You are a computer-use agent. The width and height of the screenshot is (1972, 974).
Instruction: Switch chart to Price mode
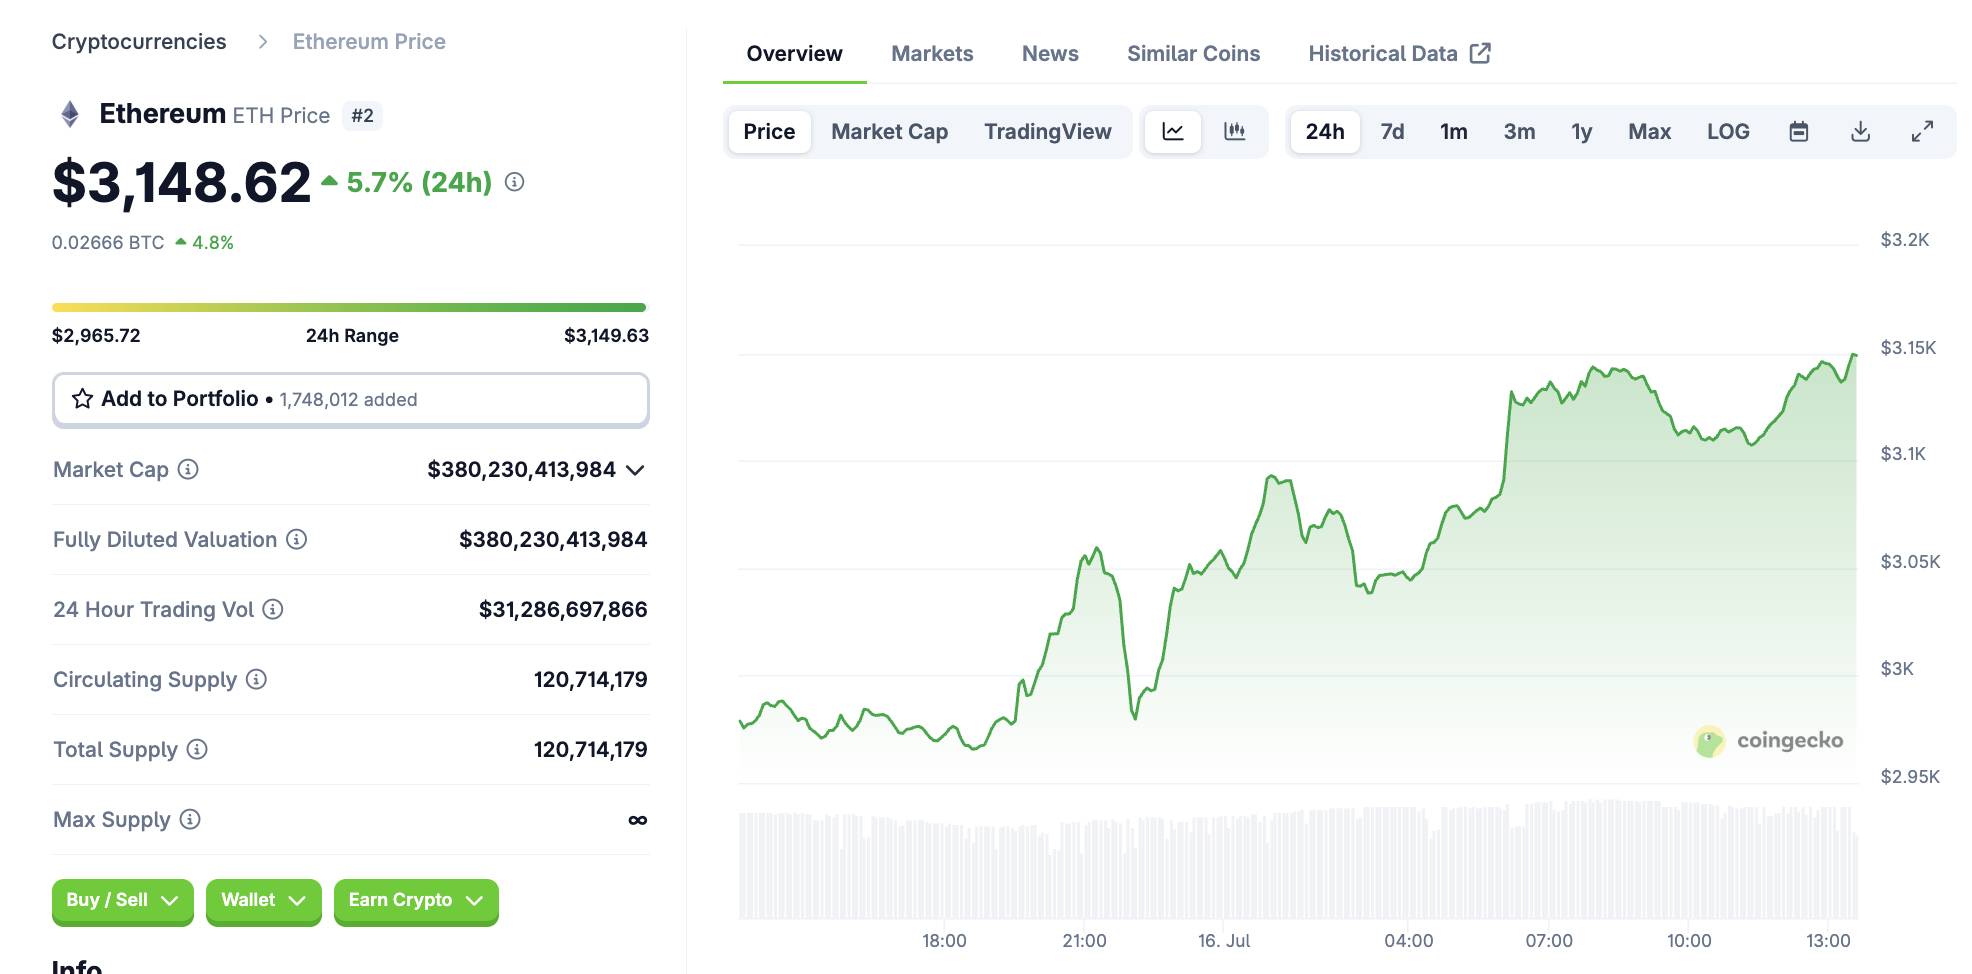(x=769, y=131)
